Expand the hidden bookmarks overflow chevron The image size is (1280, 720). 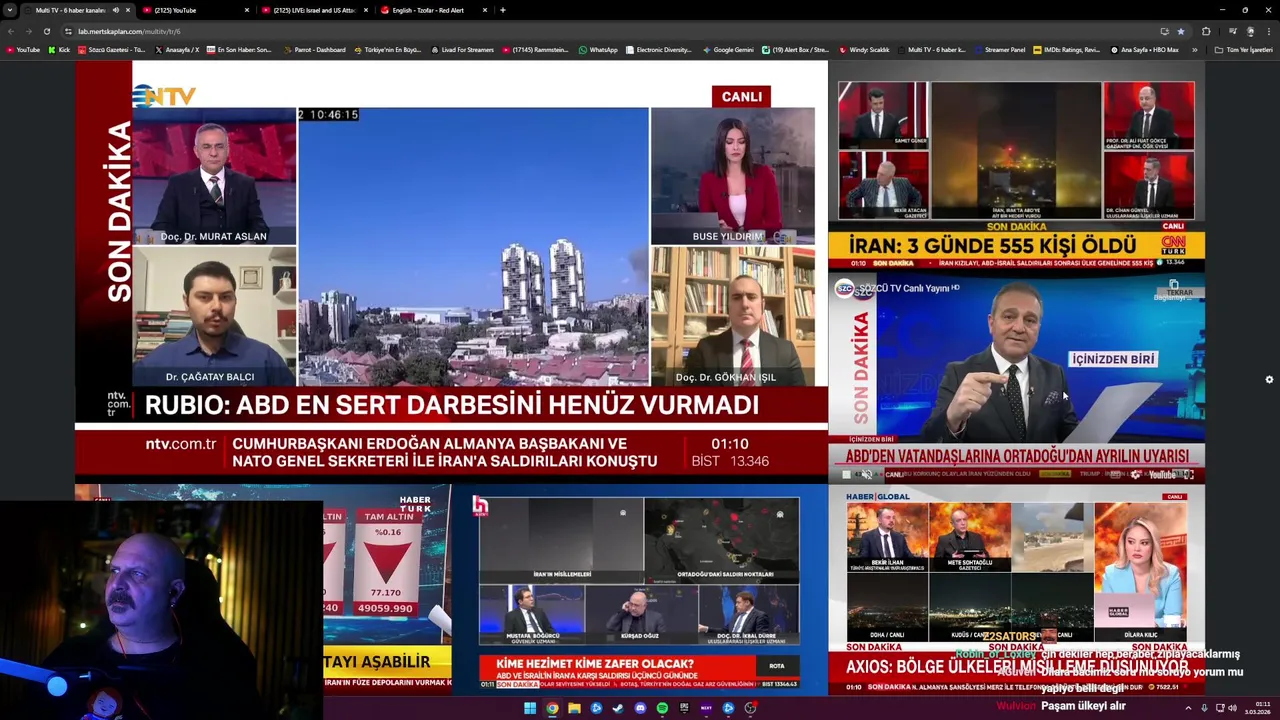pyautogui.click(x=1194, y=49)
